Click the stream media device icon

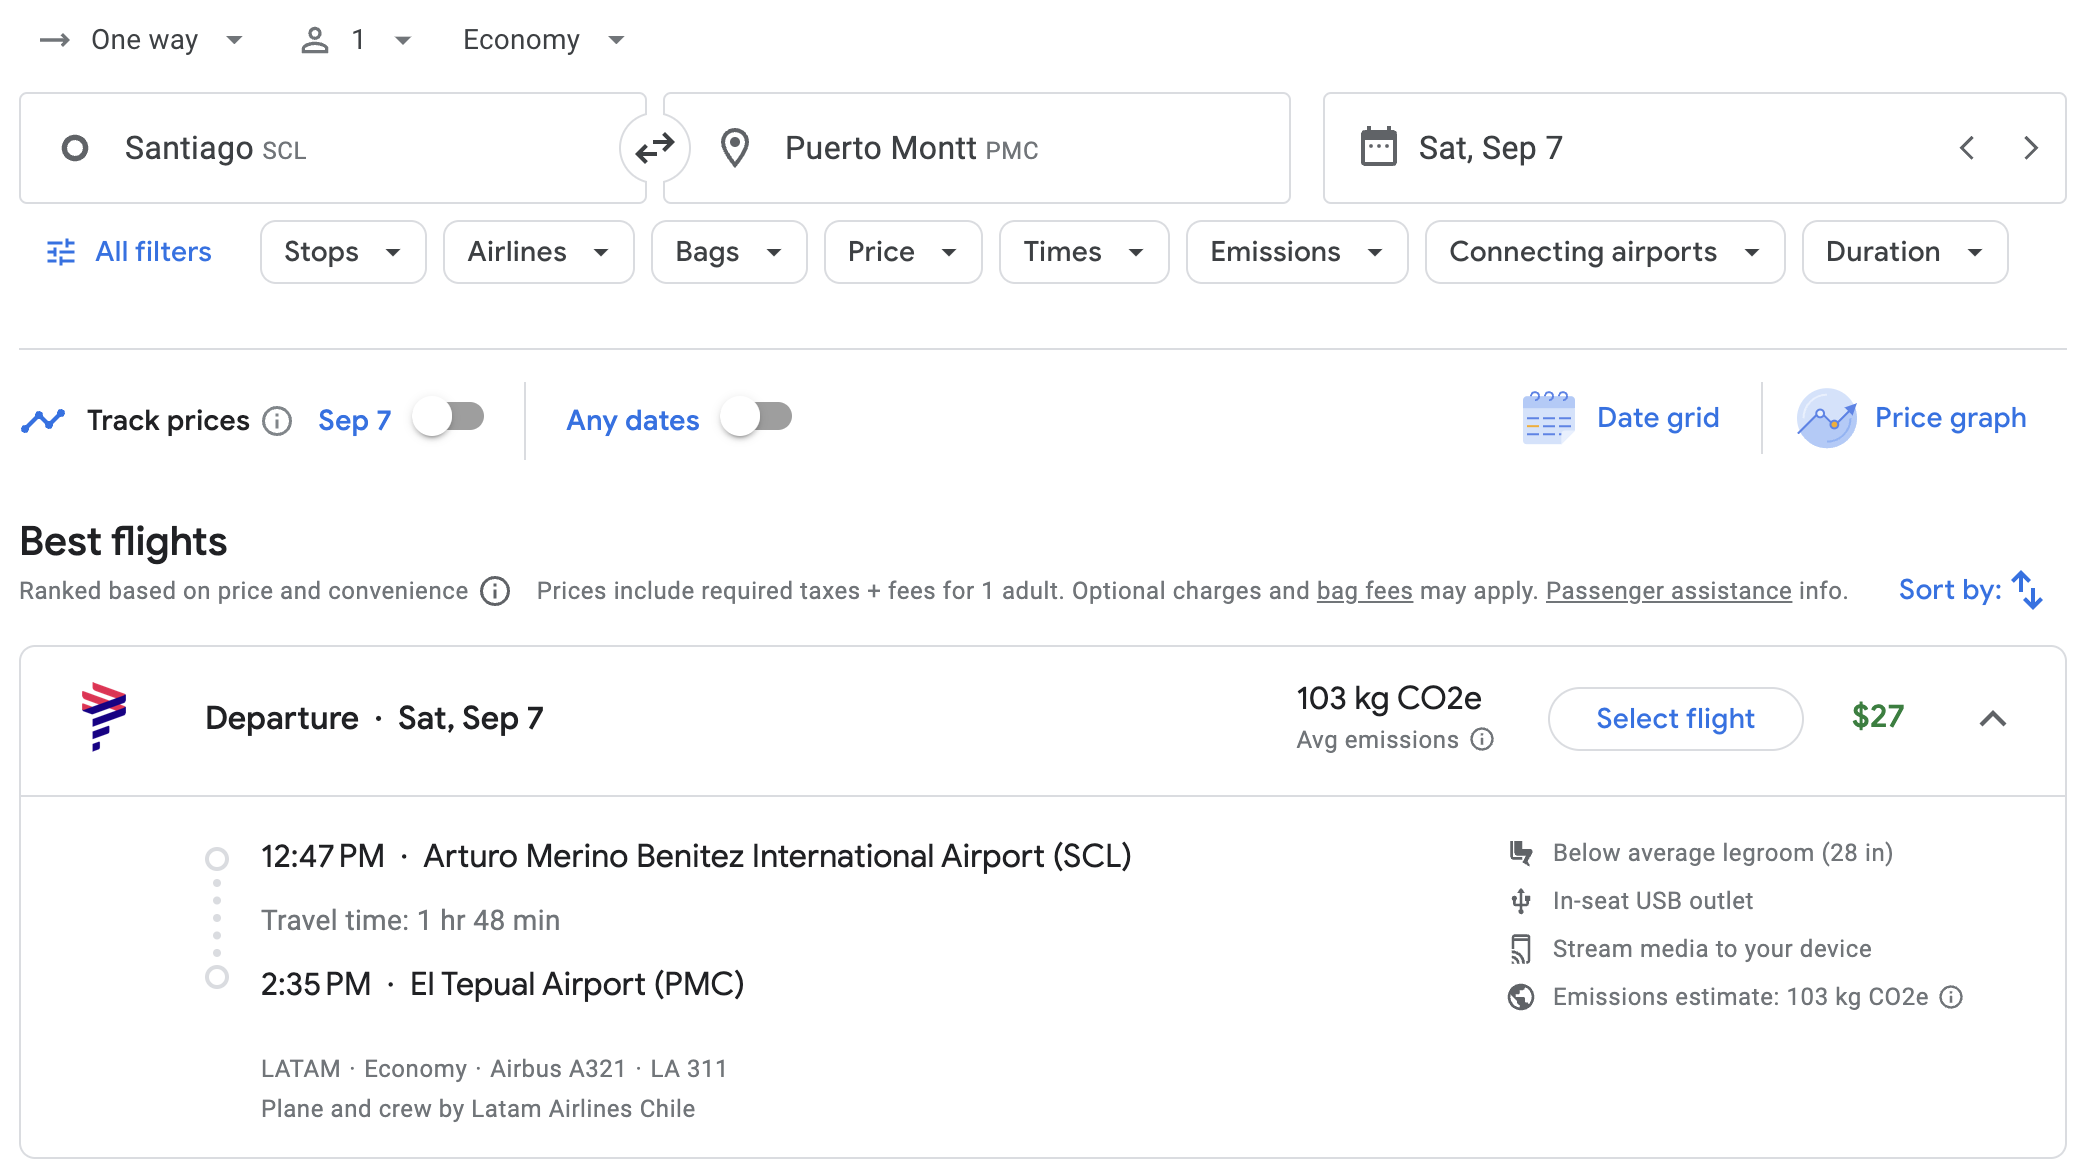(1521, 949)
